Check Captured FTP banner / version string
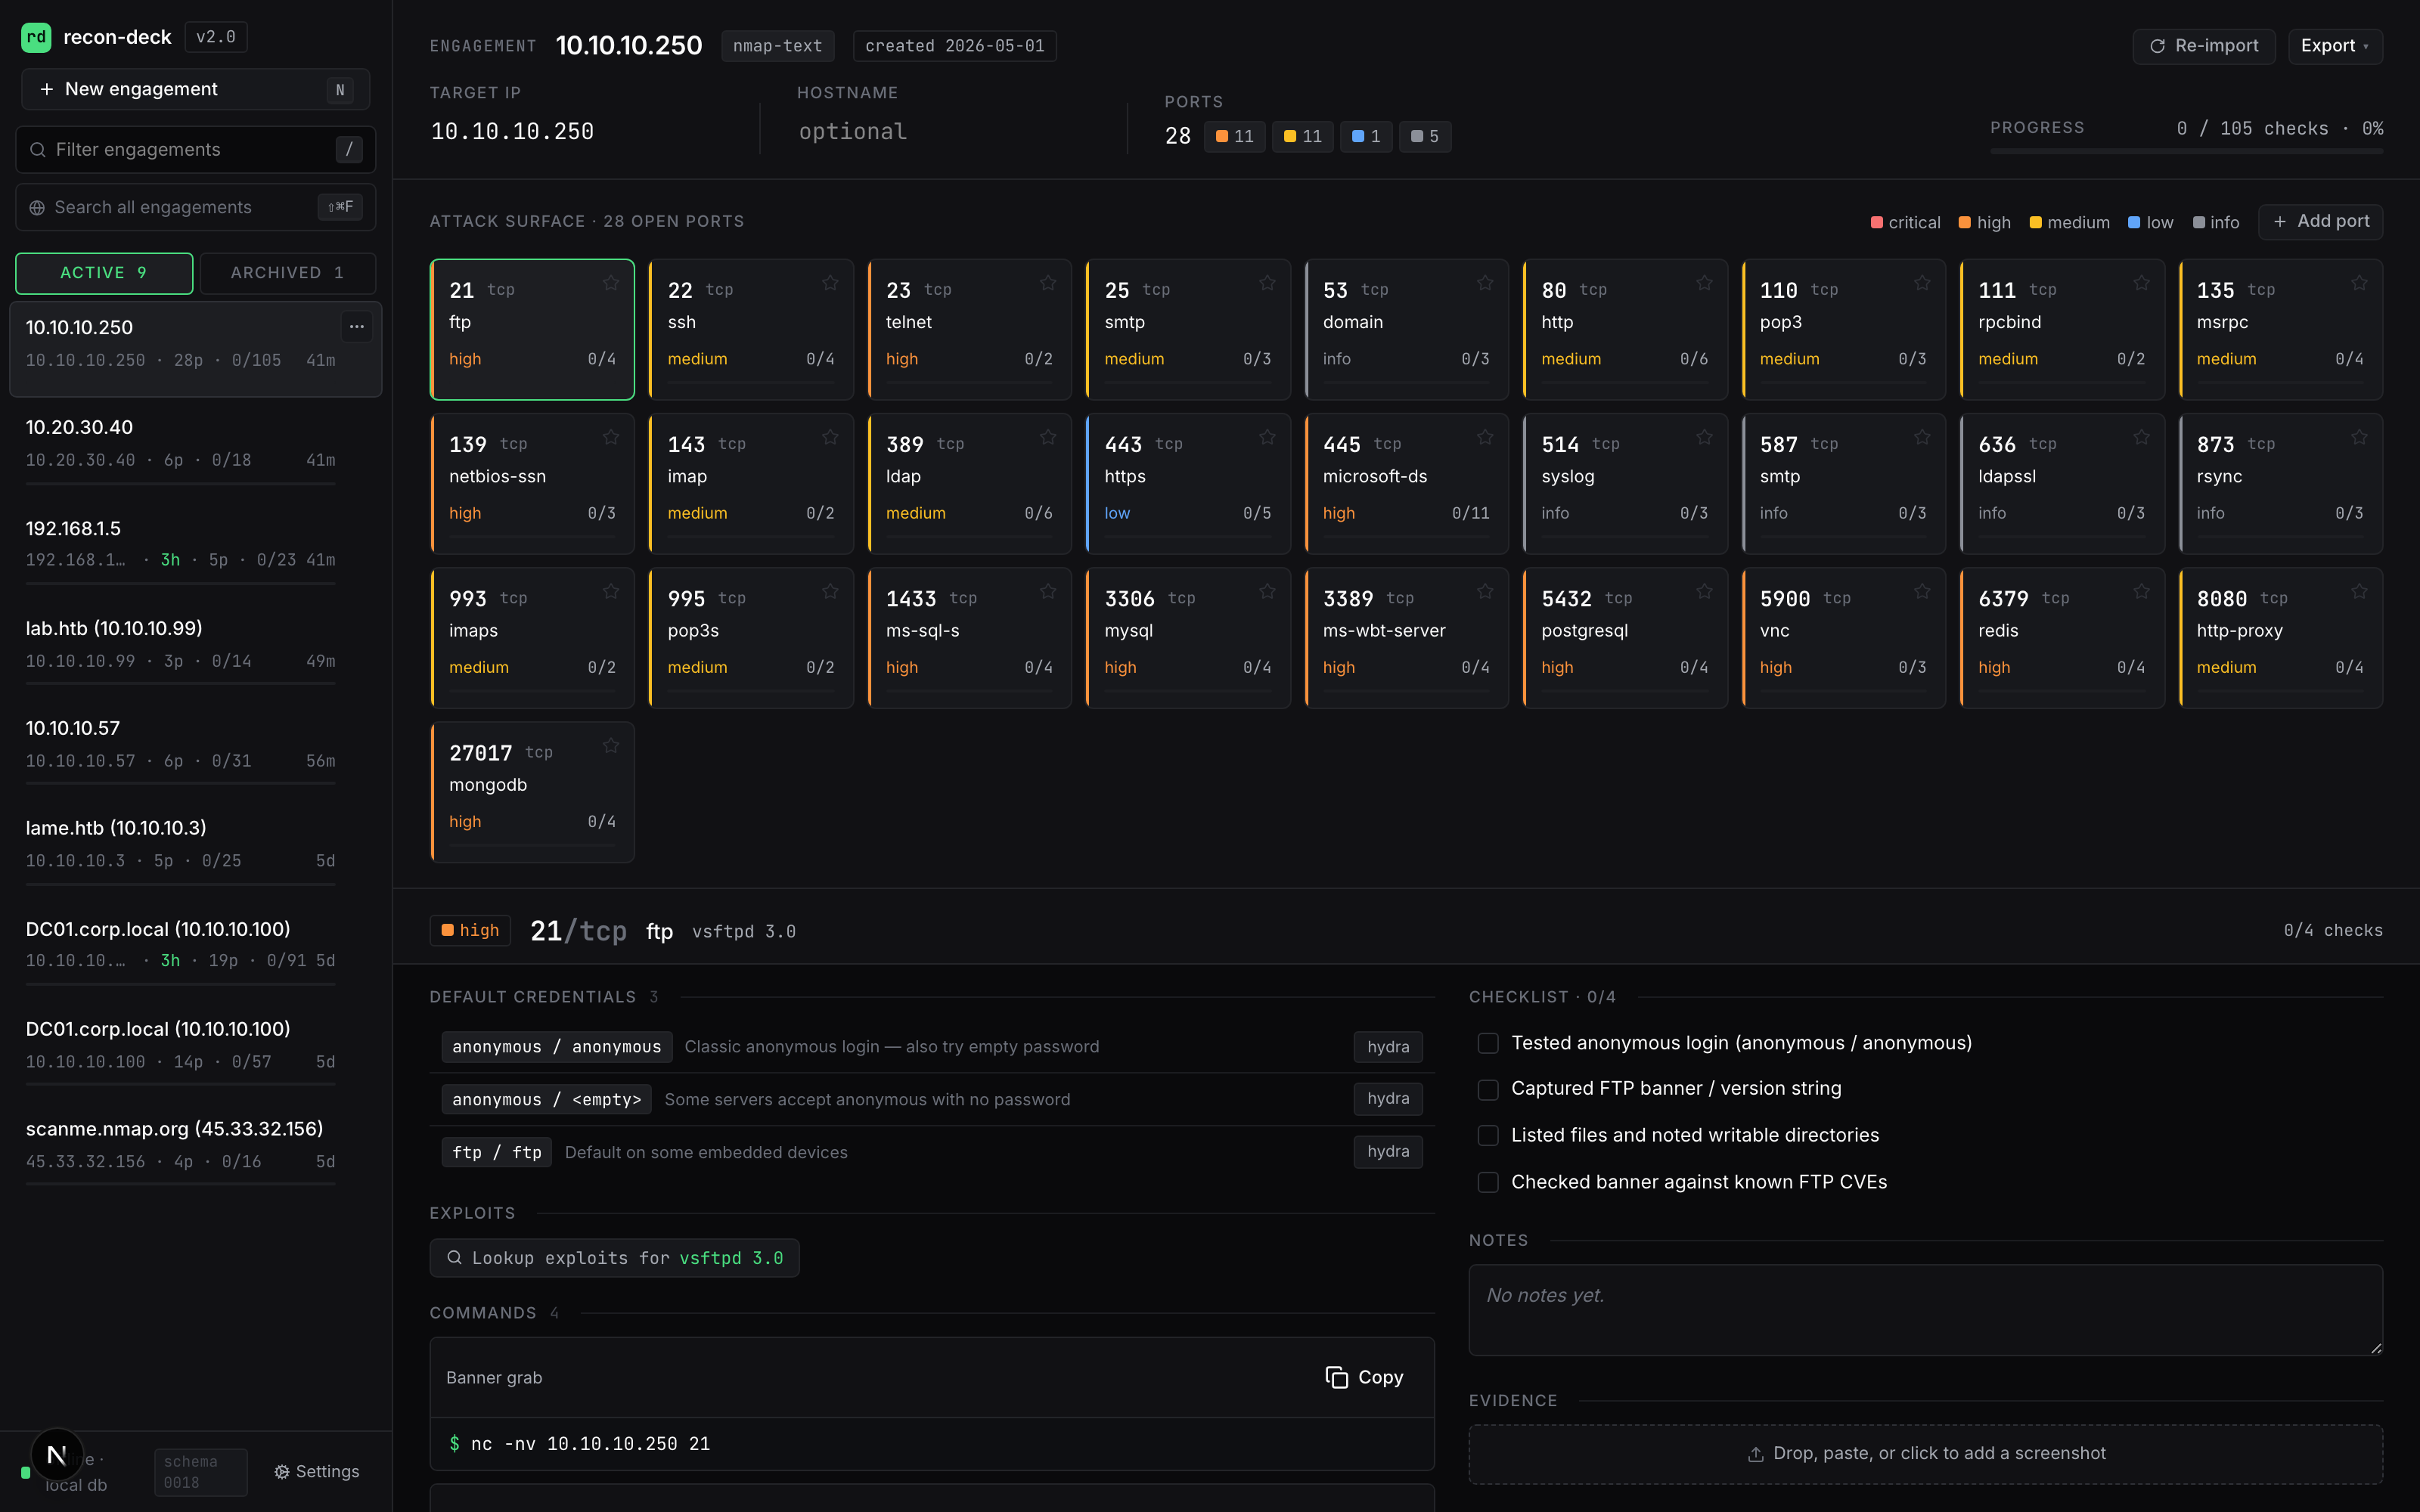The image size is (2420, 1512). 1488,1089
